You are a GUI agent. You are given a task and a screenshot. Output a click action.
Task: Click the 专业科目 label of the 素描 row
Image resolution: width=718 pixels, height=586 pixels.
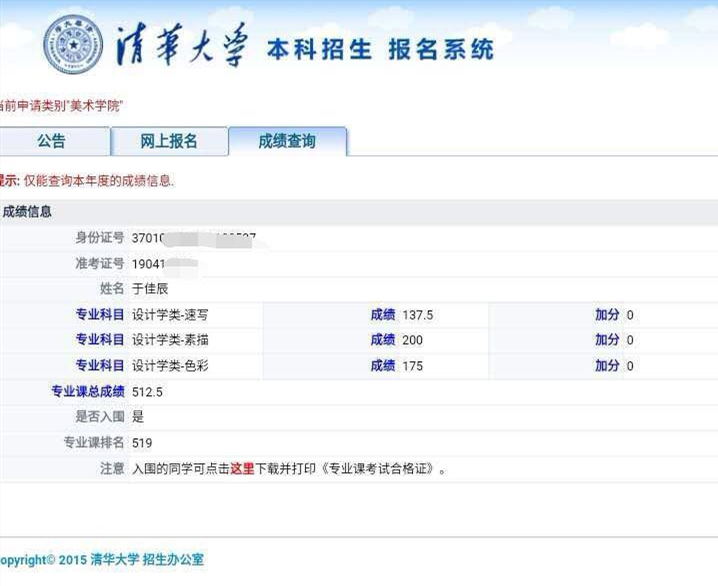[x=100, y=340]
